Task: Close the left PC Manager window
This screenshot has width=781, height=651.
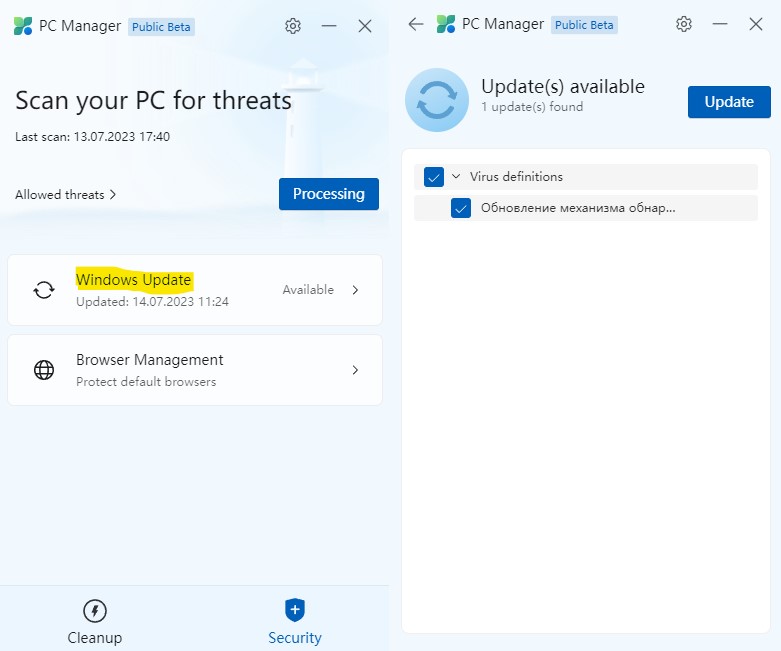Action: (x=365, y=26)
